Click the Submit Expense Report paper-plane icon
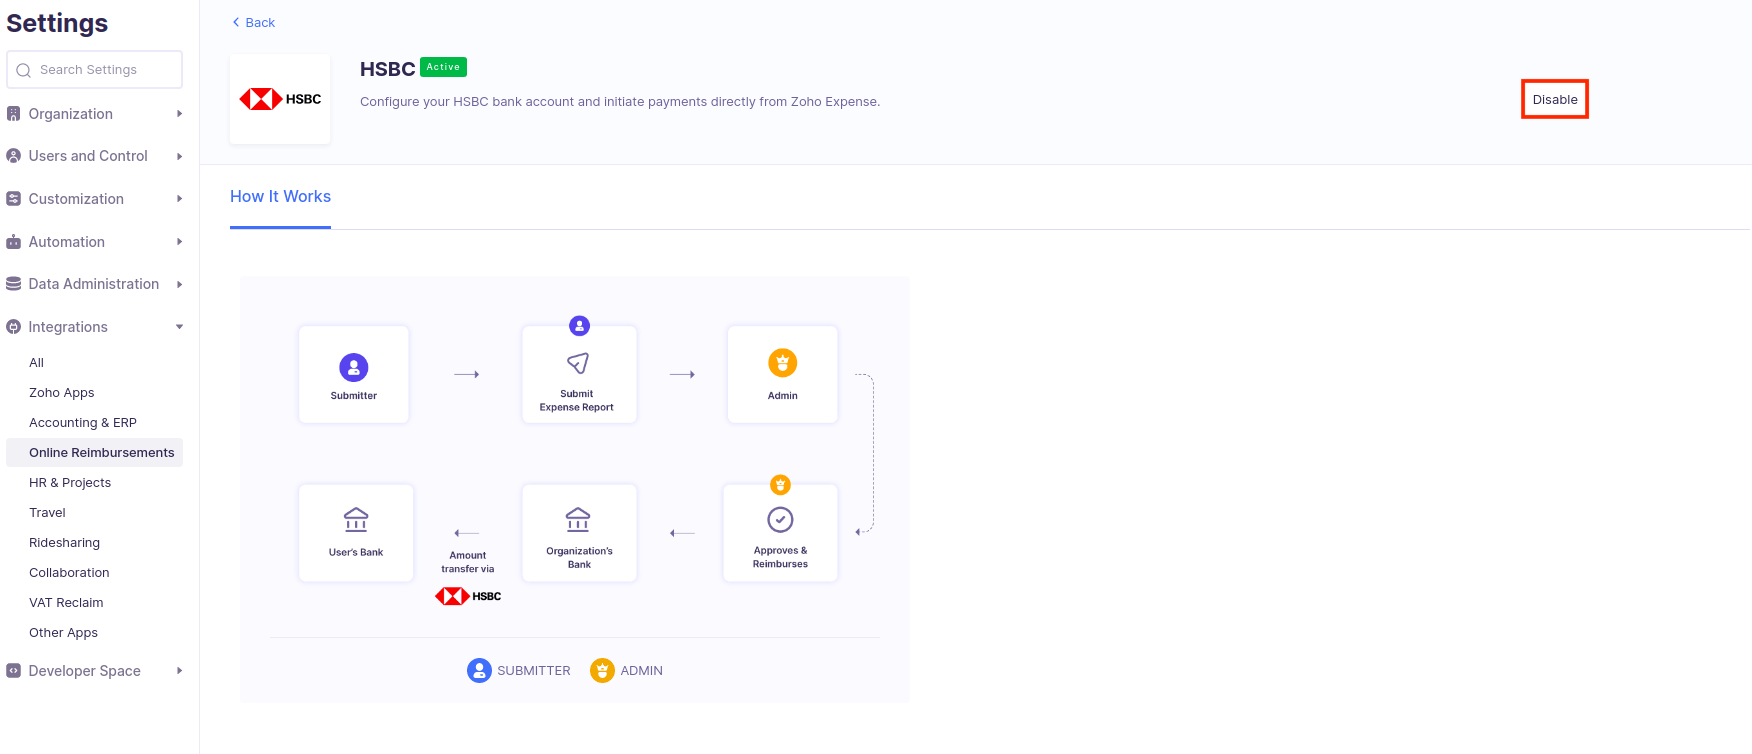The image size is (1752, 754). click(x=578, y=363)
